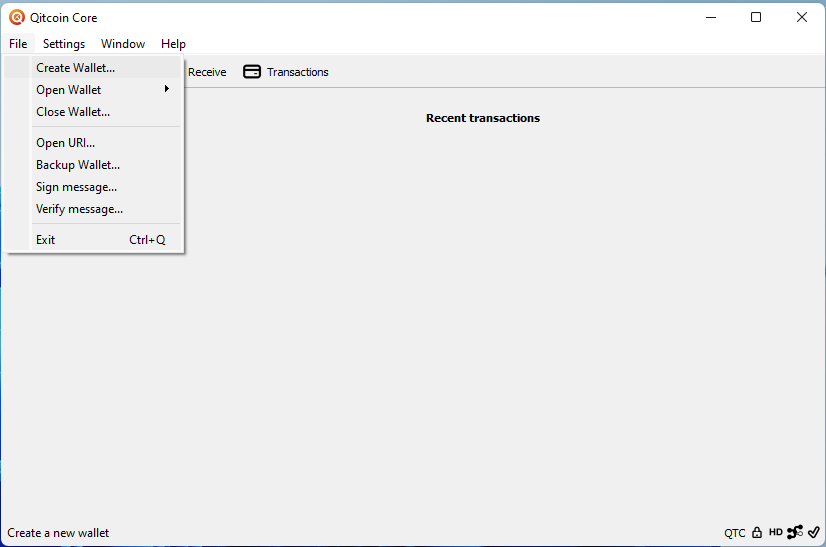
Task: Select Sign message... menu entry
Action: (x=93, y=187)
